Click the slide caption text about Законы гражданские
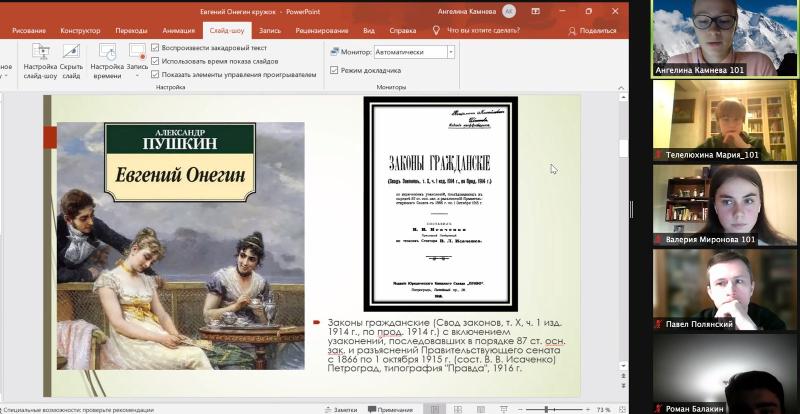Image resolution: width=800 pixels, height=414 pixels. coord(446,346)
